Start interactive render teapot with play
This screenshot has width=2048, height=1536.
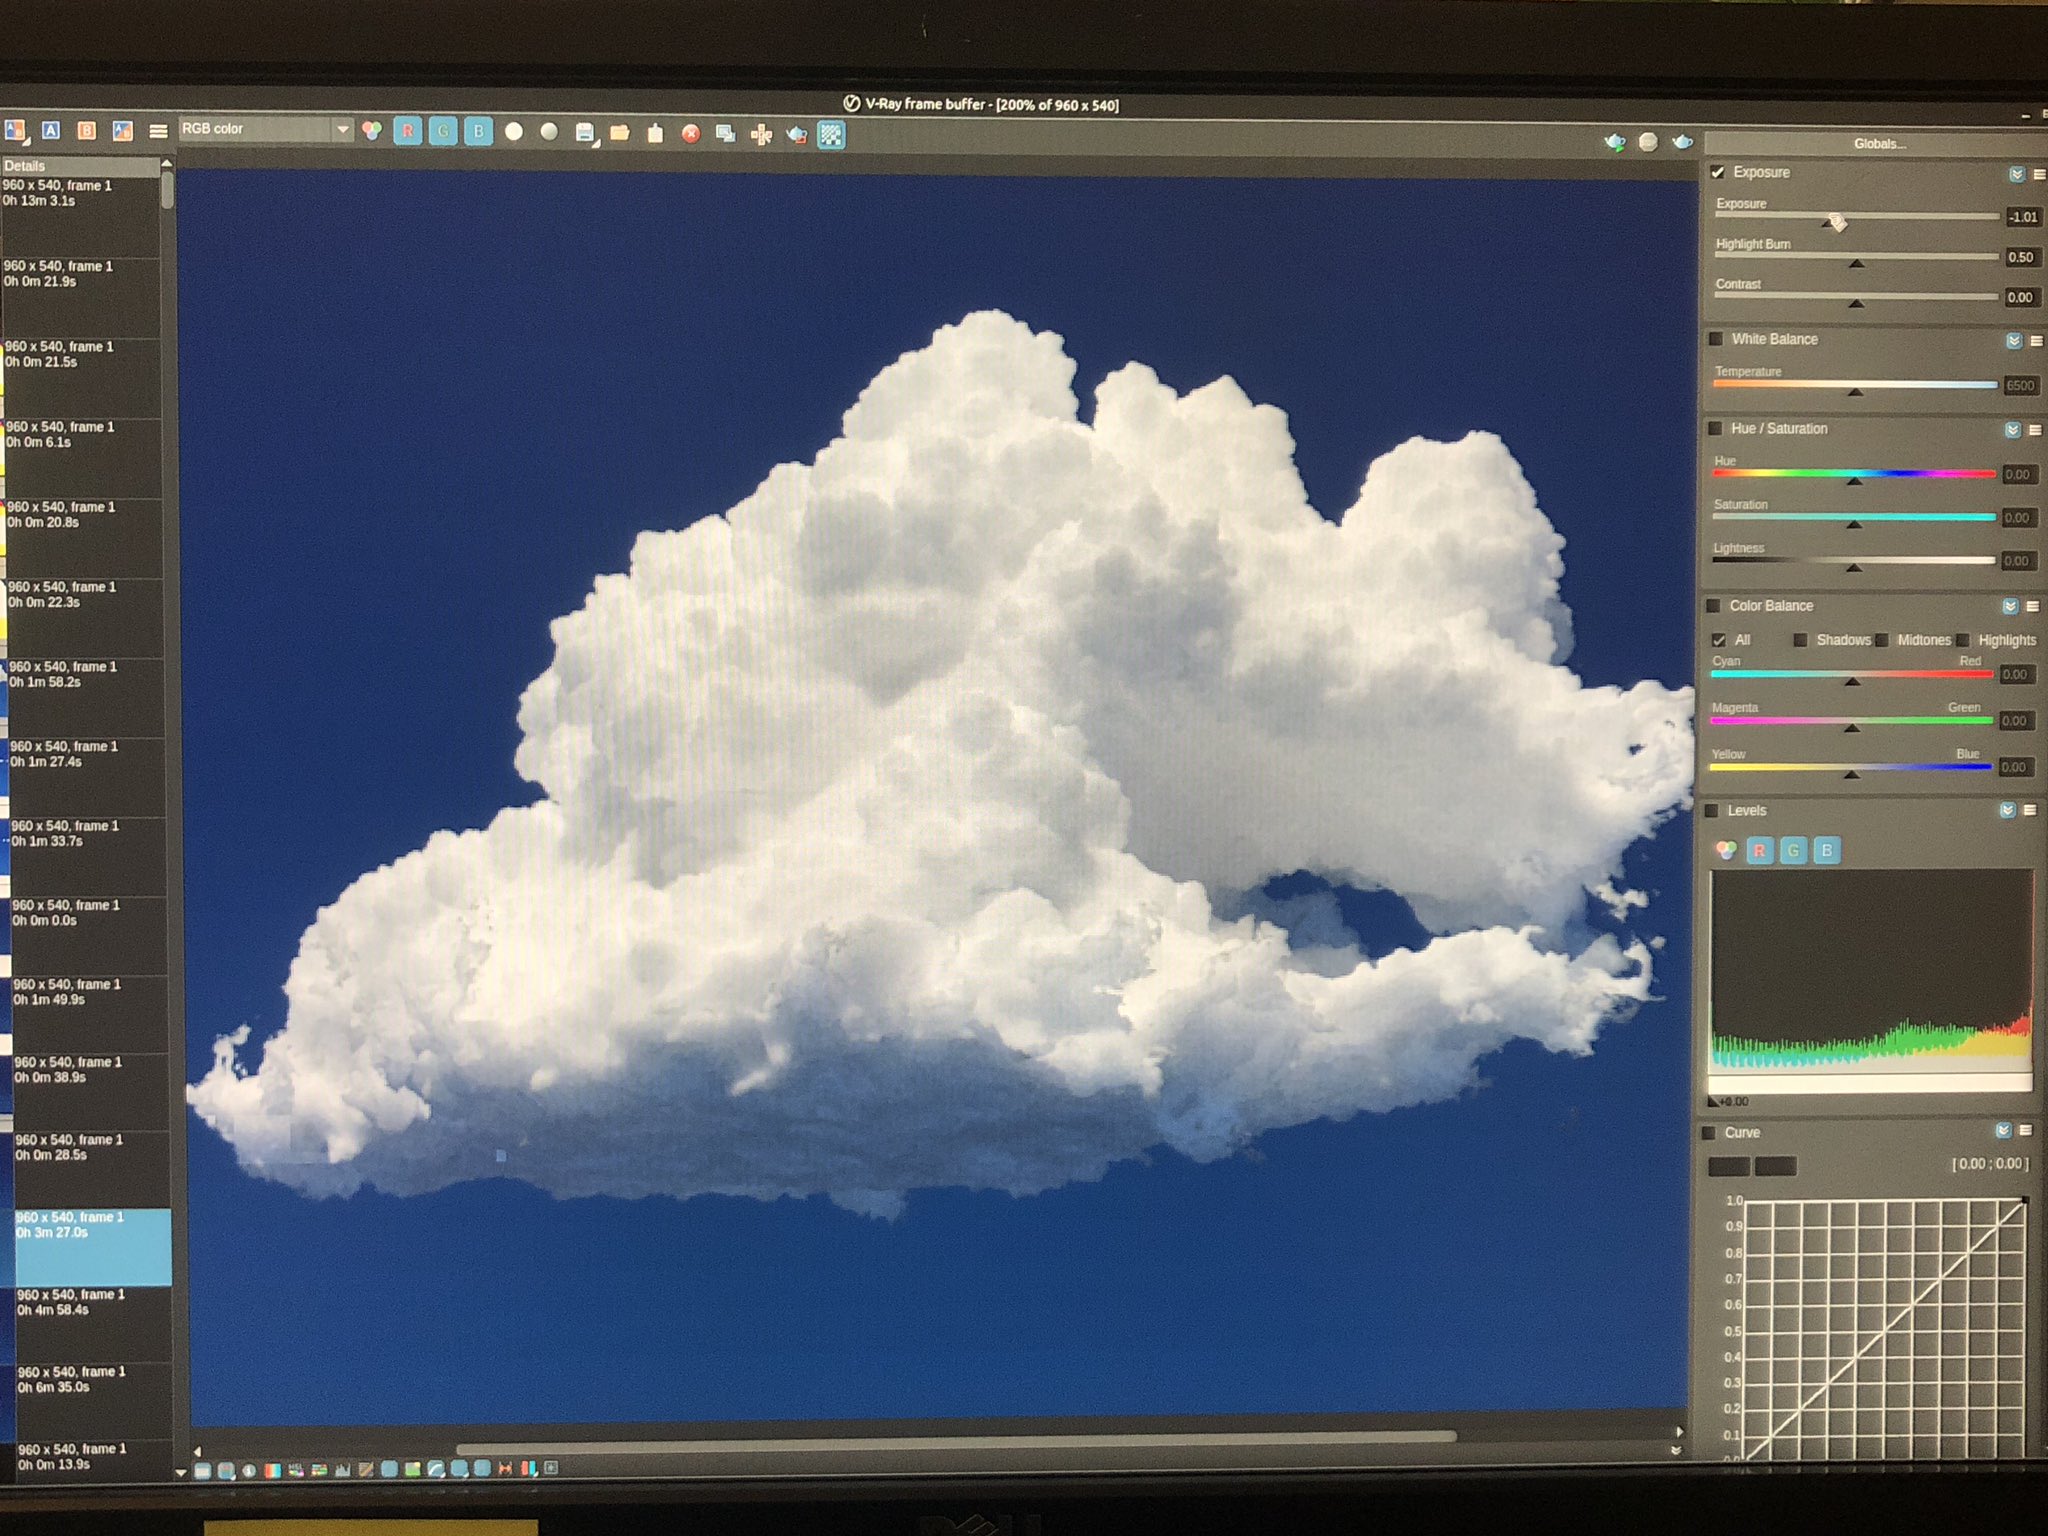(1614, 143)
